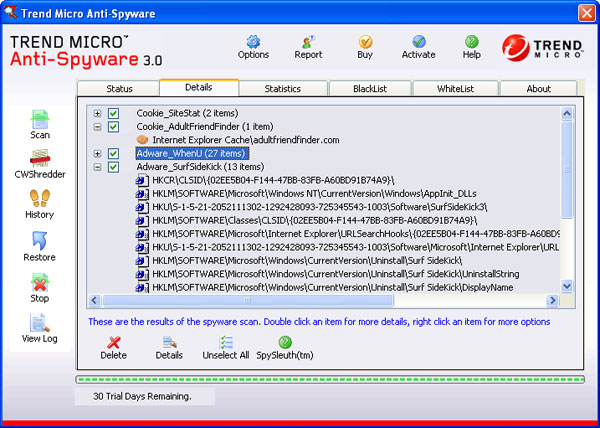Image resolution: width=600 pixels, height=428 pixels.
Task: Open the Statistics tab
Action: coord(283,89)
